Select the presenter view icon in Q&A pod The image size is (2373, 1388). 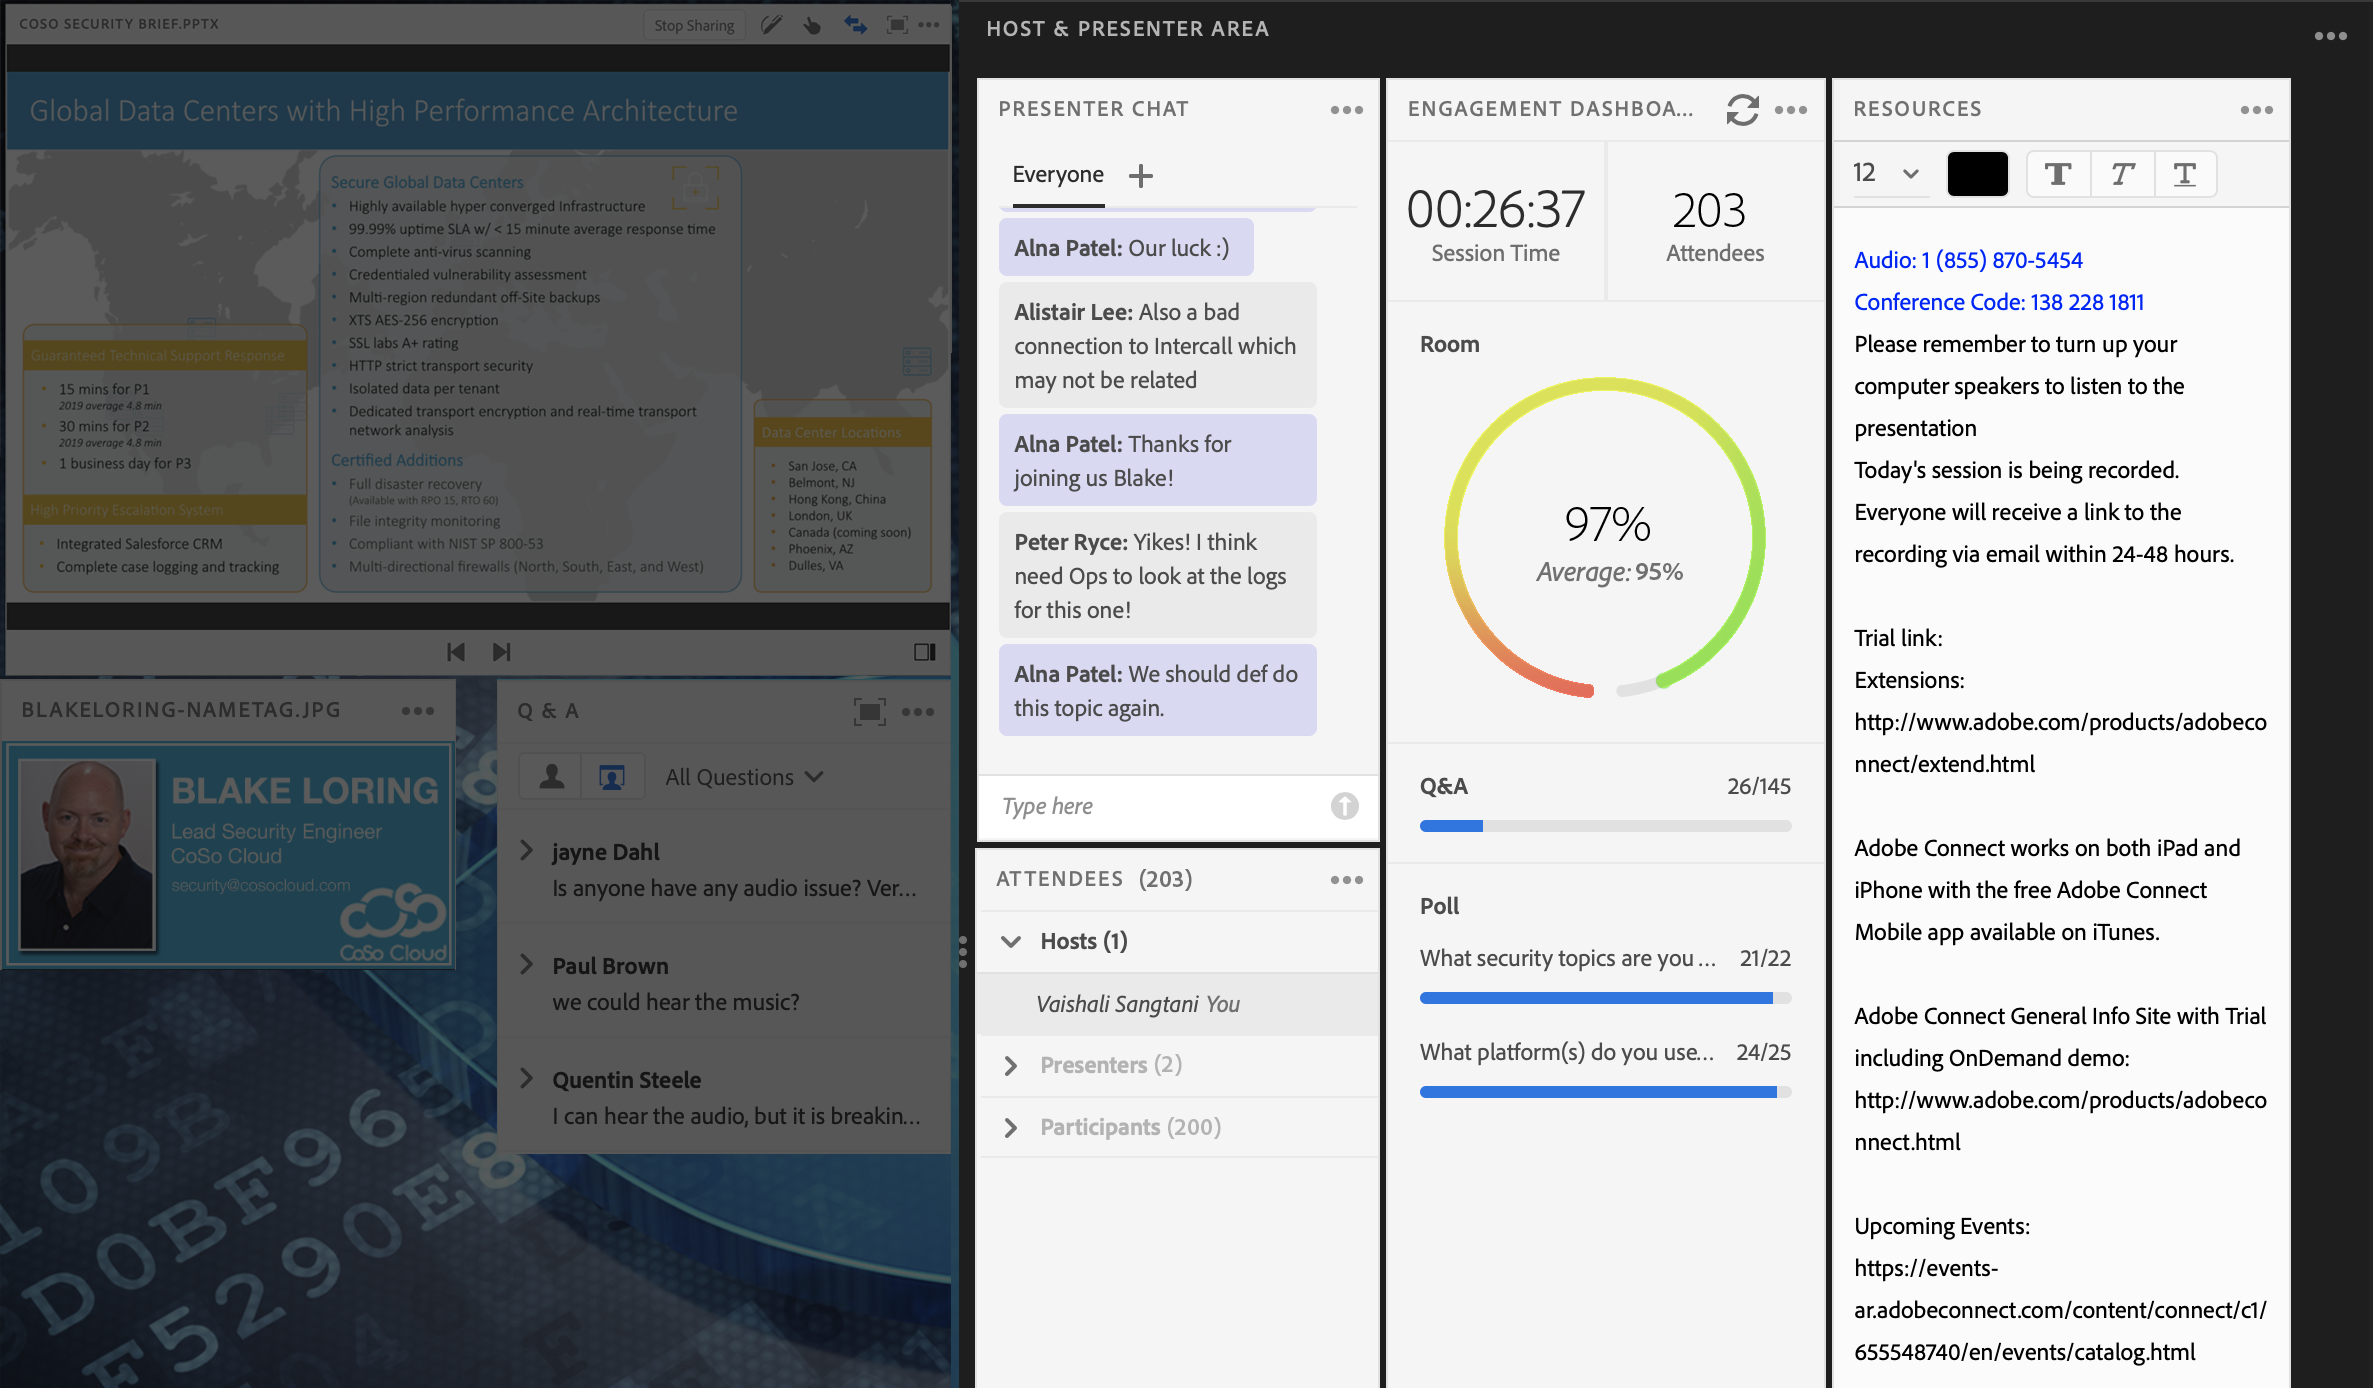coord(611,776)
